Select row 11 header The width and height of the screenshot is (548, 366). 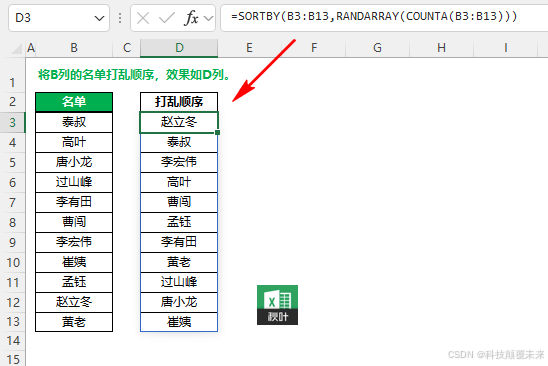(13, 282)
